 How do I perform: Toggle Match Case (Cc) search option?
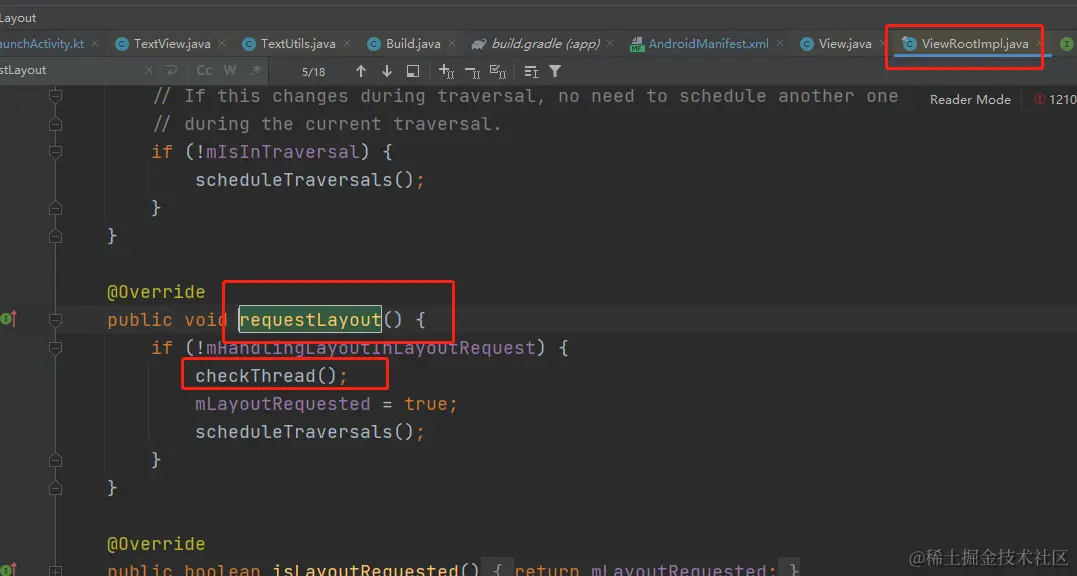(204, 70)
